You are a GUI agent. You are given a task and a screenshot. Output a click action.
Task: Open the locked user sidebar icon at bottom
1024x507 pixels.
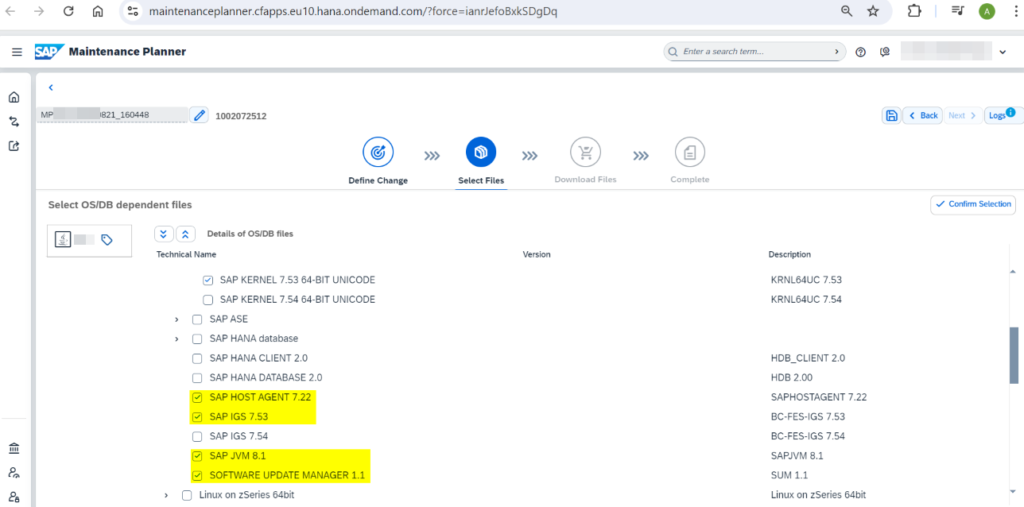pyautogui.click(x=14, y=497)
